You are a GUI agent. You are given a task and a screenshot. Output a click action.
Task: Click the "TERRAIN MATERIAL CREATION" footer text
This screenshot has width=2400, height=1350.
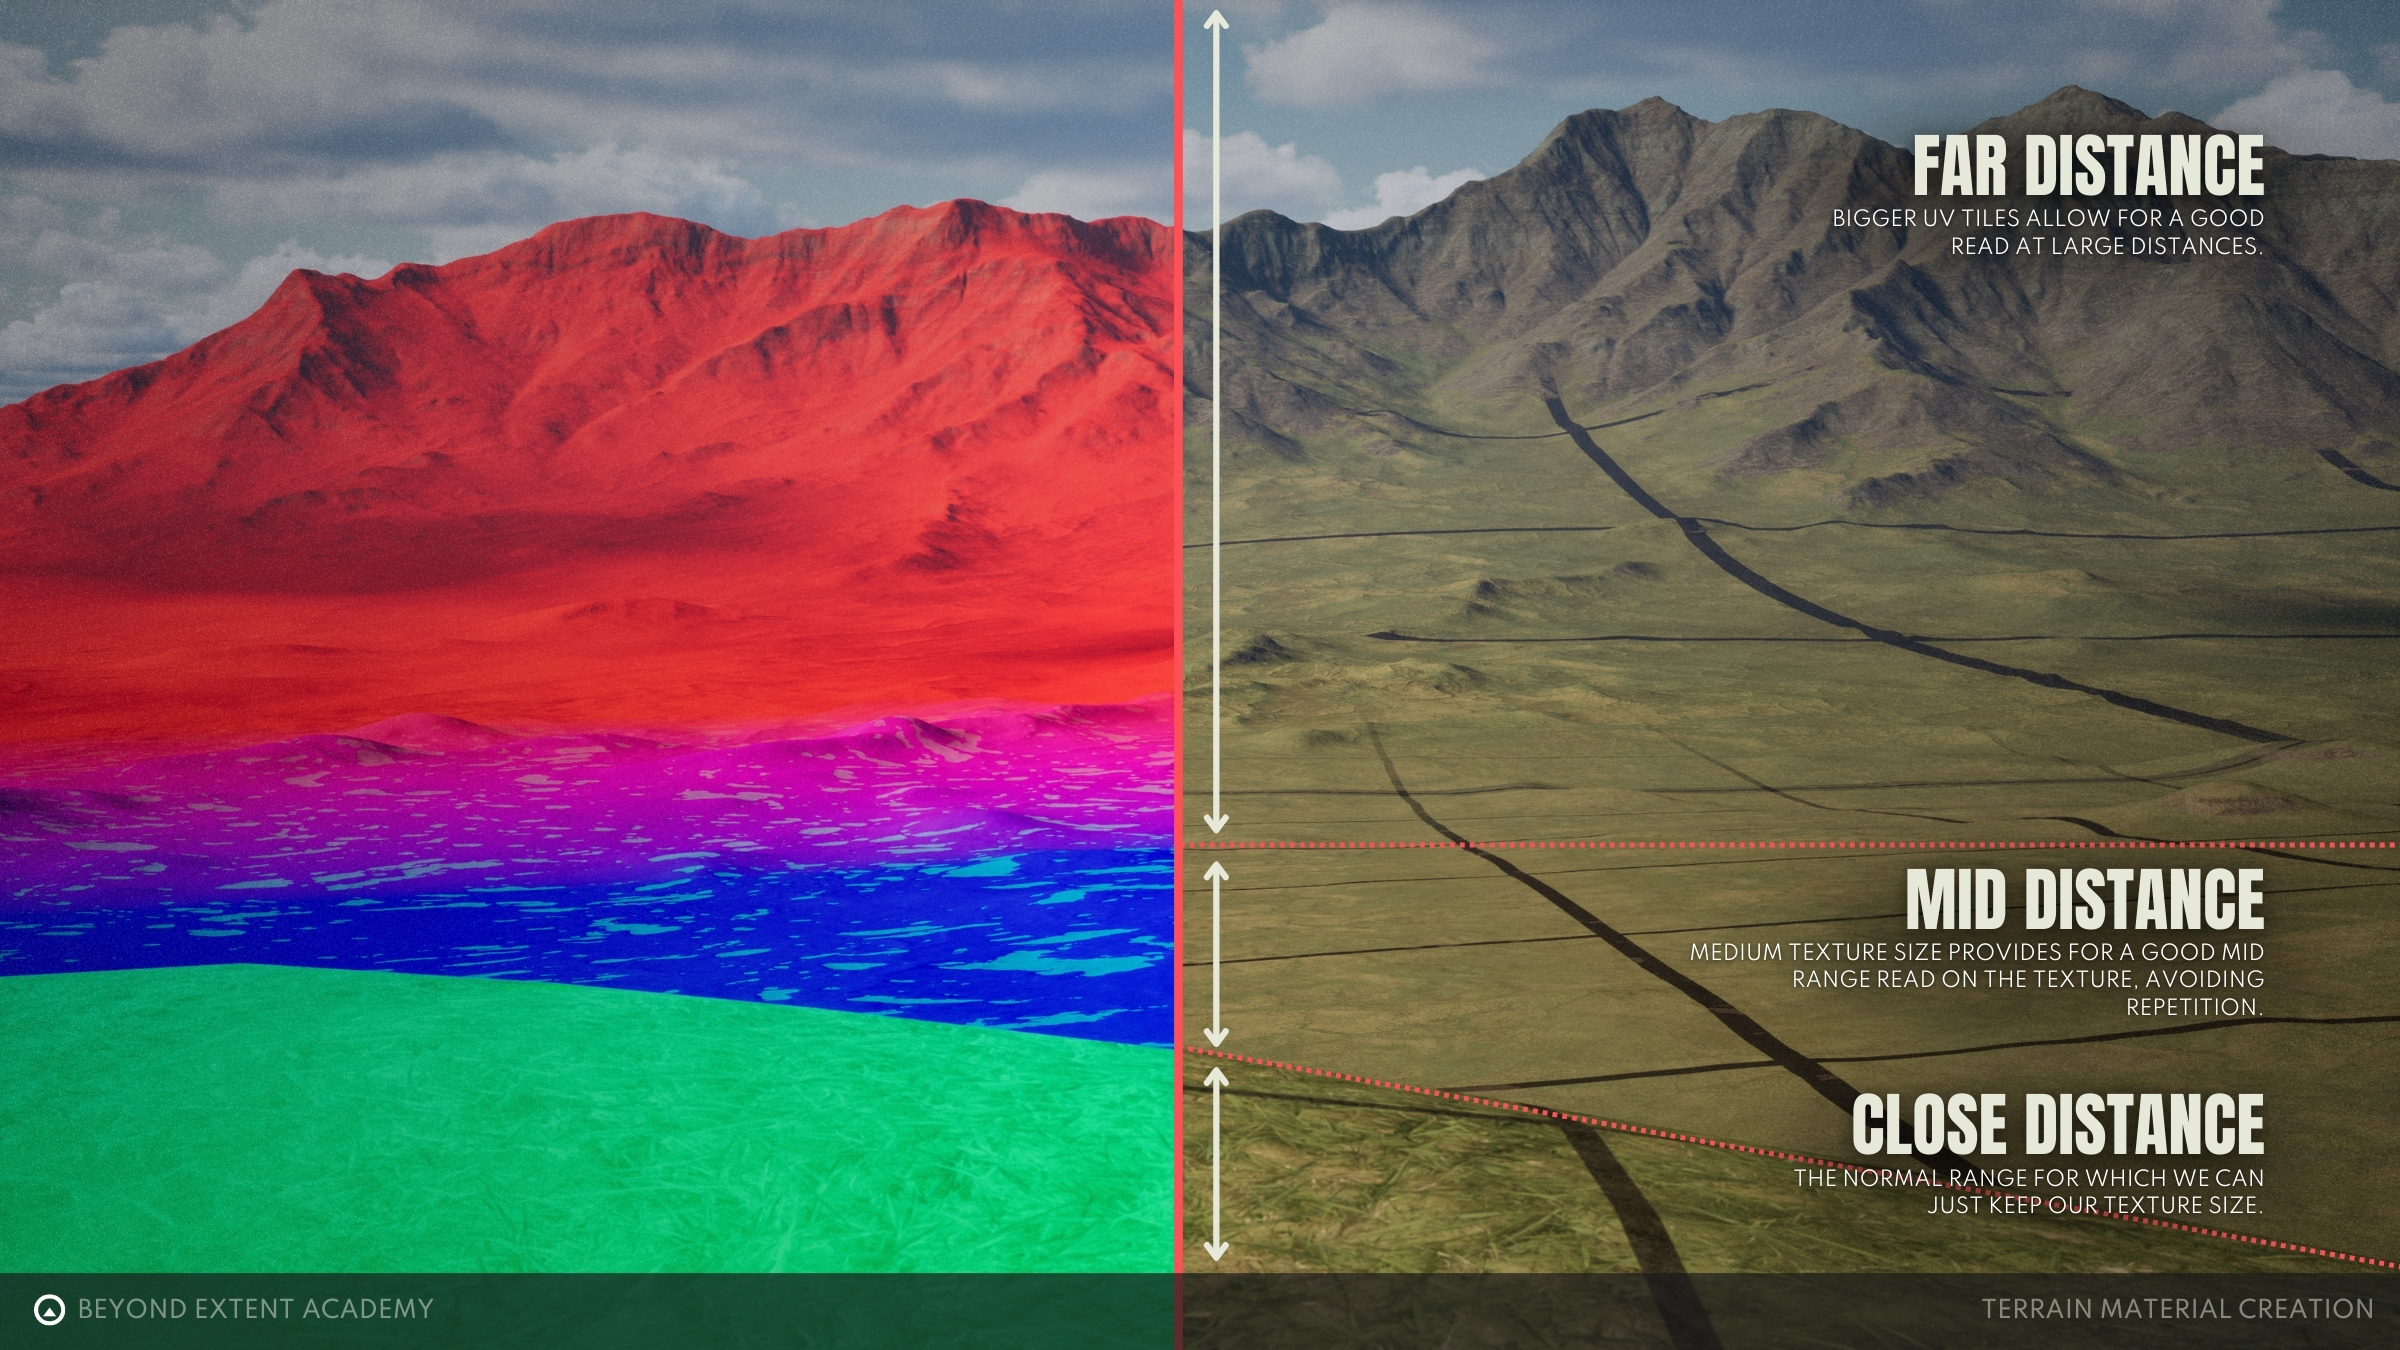(2178, 1309)
